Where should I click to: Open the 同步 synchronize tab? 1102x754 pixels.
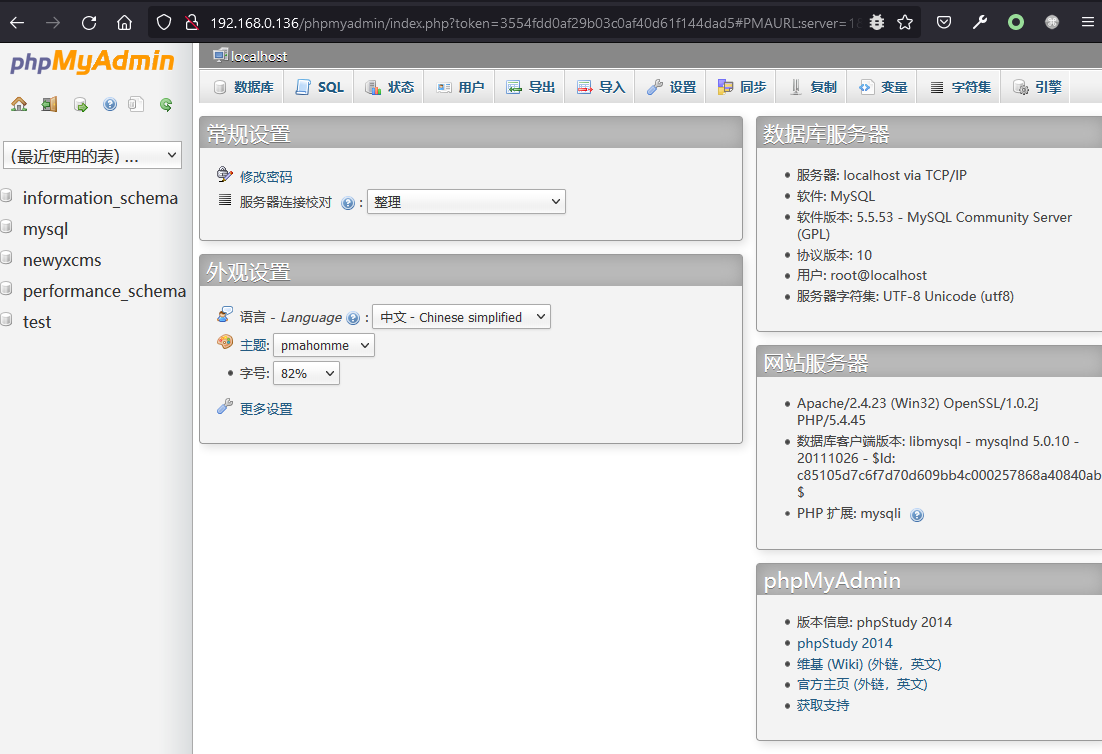(741, 87)
